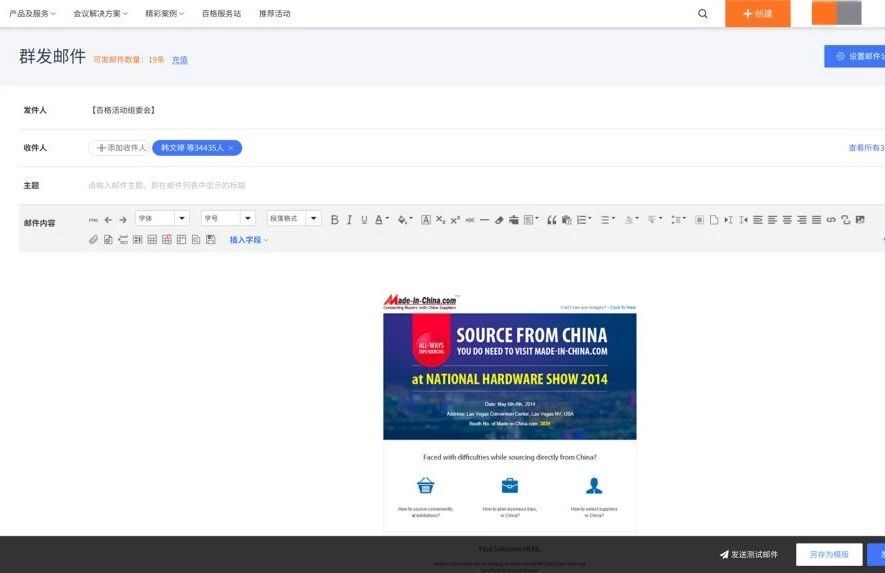Click the last icon in first toolbar row
This screenshot has width=885, height=573.
click(x=860, y=220)
